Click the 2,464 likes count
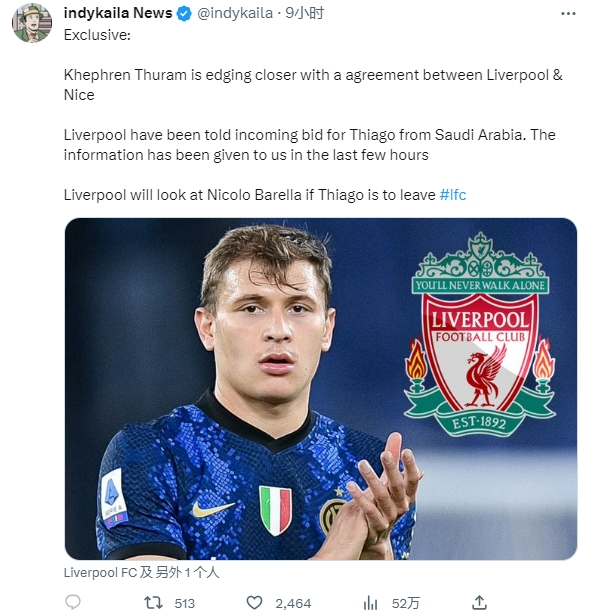Viewport: 594px width, 616px height. (293, 603)
